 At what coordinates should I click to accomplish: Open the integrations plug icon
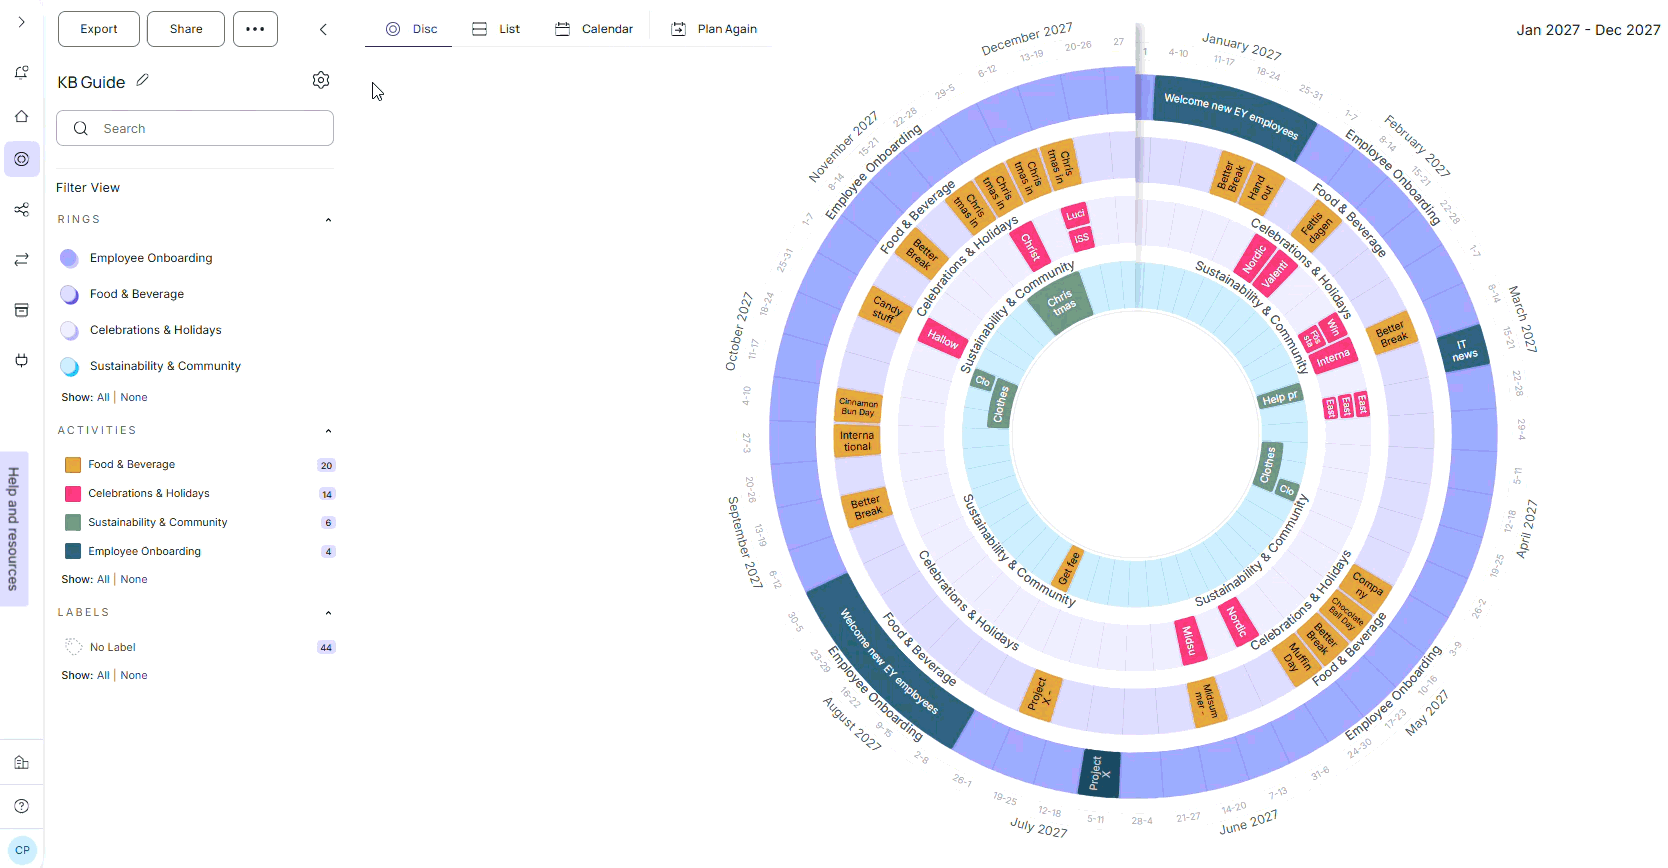point(21,360)
